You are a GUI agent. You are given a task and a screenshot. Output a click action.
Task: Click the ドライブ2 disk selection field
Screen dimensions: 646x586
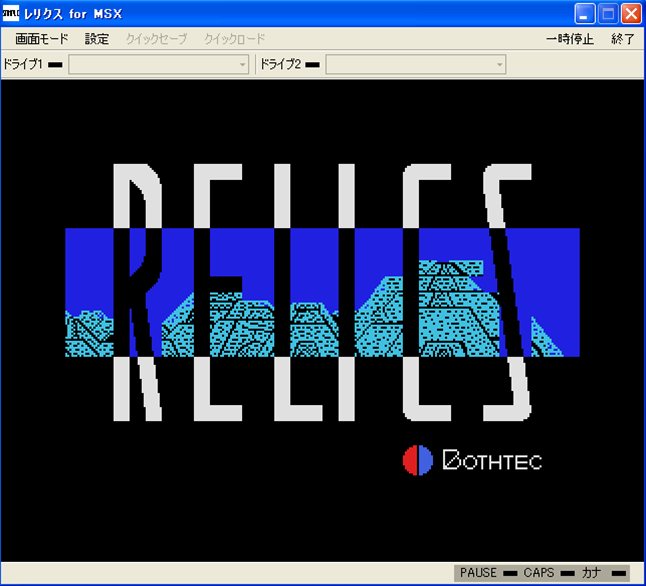click(416, 65)
